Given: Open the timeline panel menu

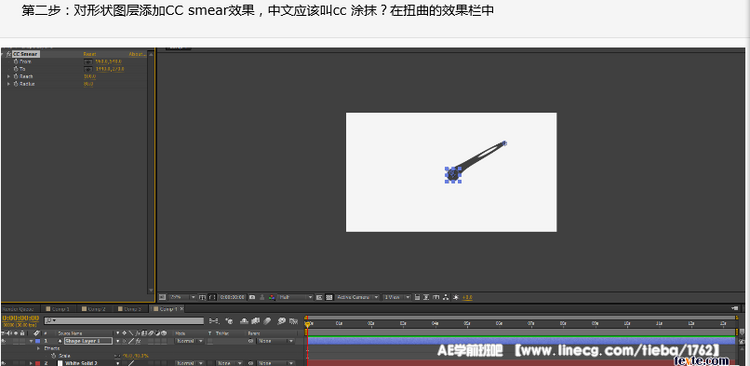Looking at the screenshot, I should (x=735, y=309).
